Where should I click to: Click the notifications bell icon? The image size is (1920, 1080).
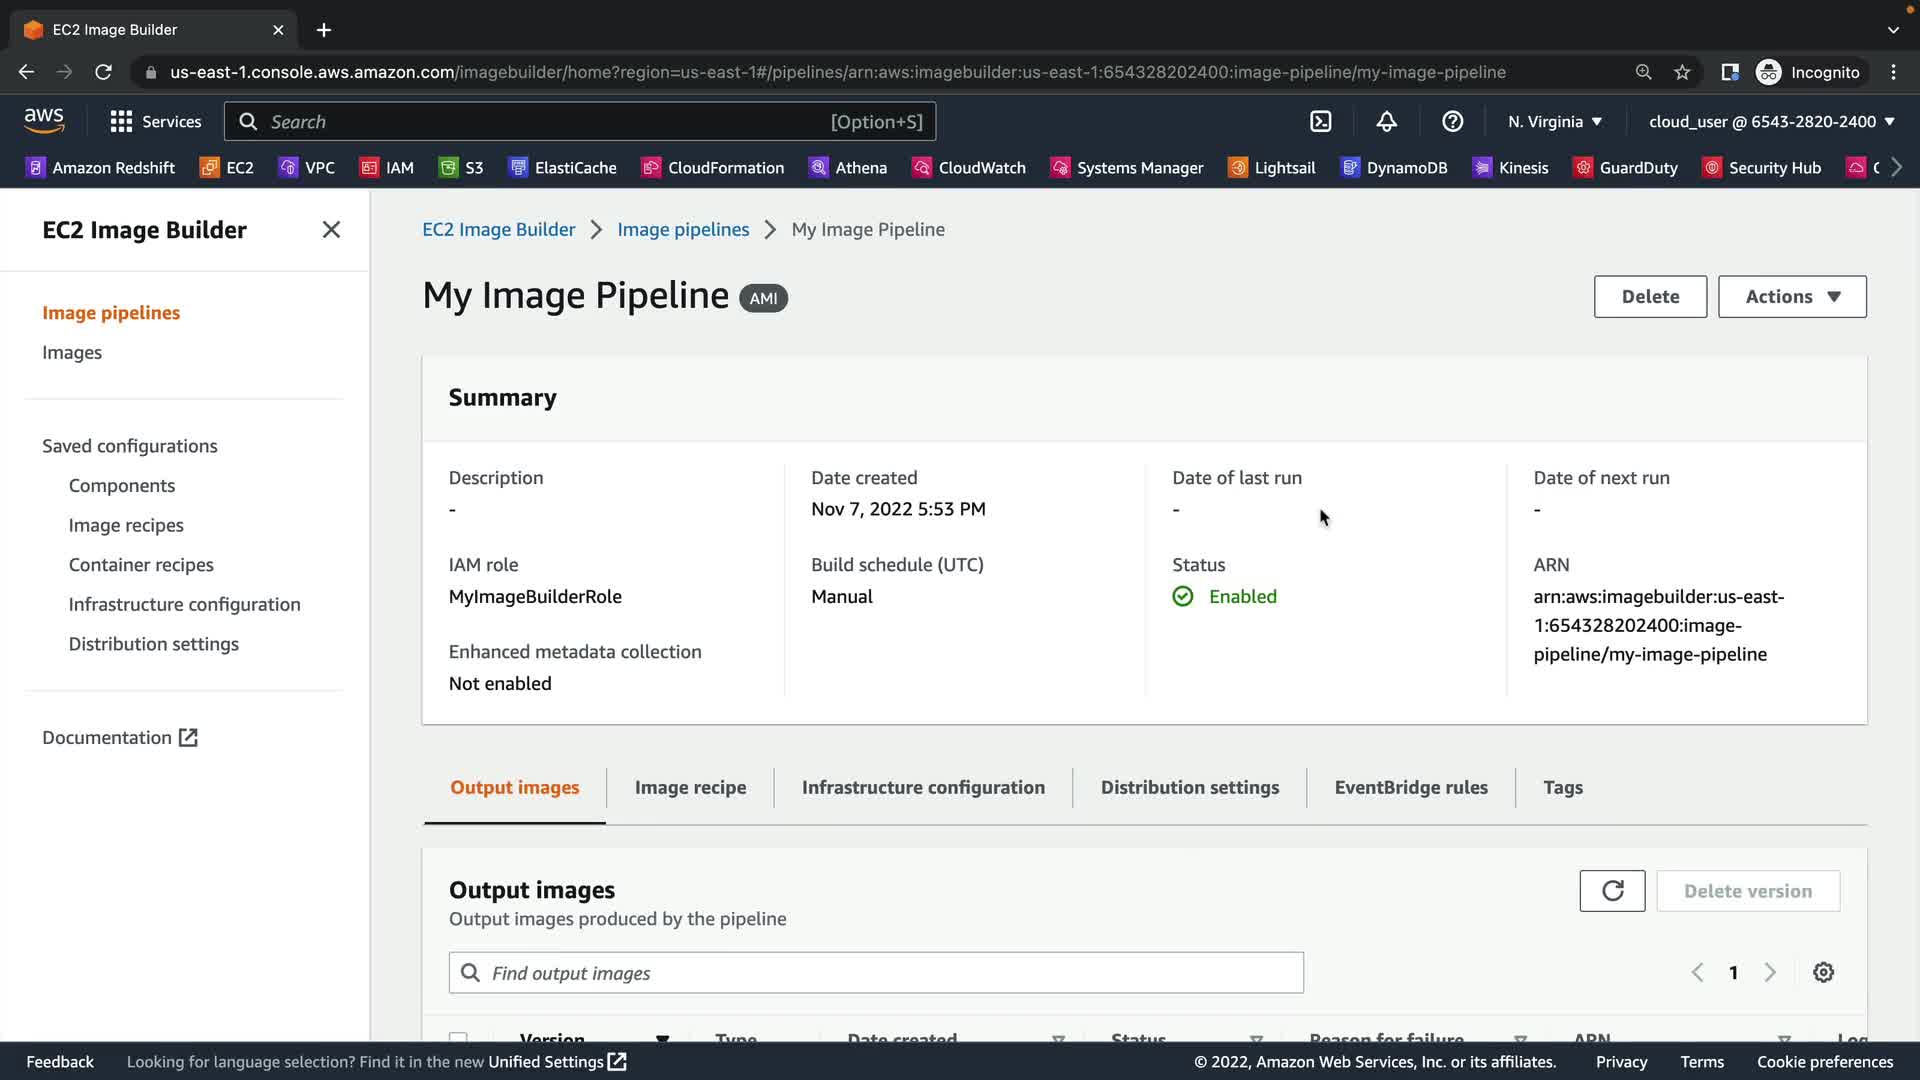(1386, 122)
